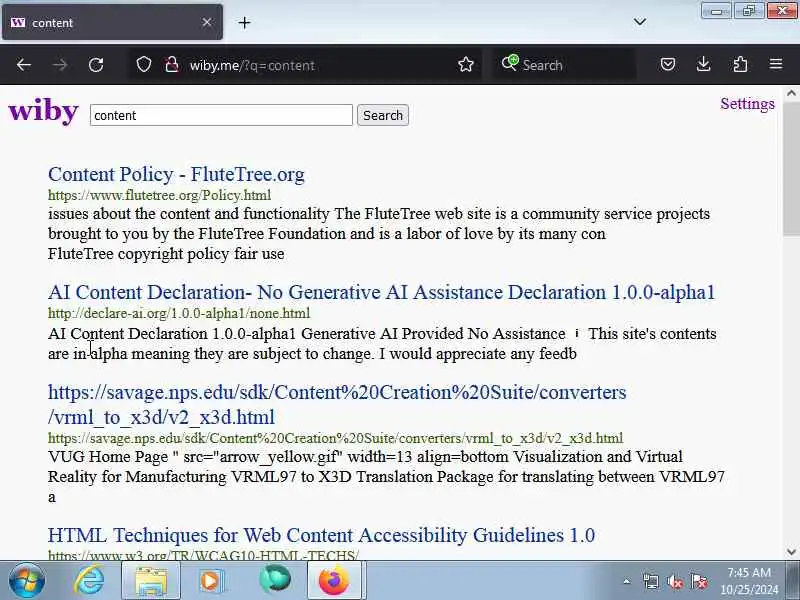The width and height of the screenshot is (800, 600).
Task: Open the Downloads panel
Action: pyautogui.click(x=704, y=64)
